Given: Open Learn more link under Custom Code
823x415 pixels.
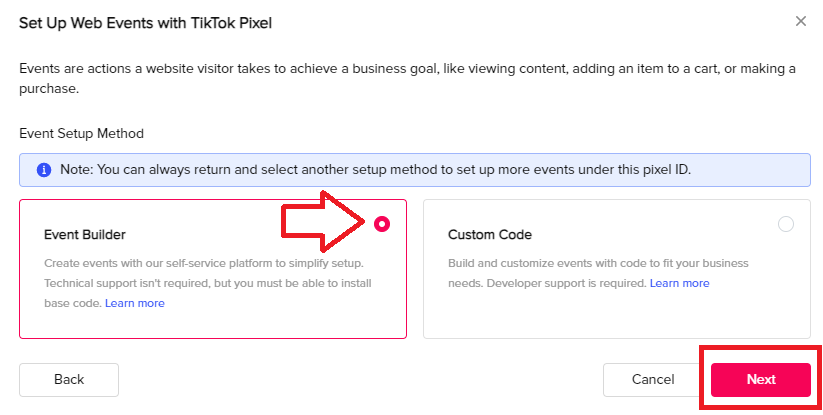Looking at the screenshot, I should tap(679, 283).
